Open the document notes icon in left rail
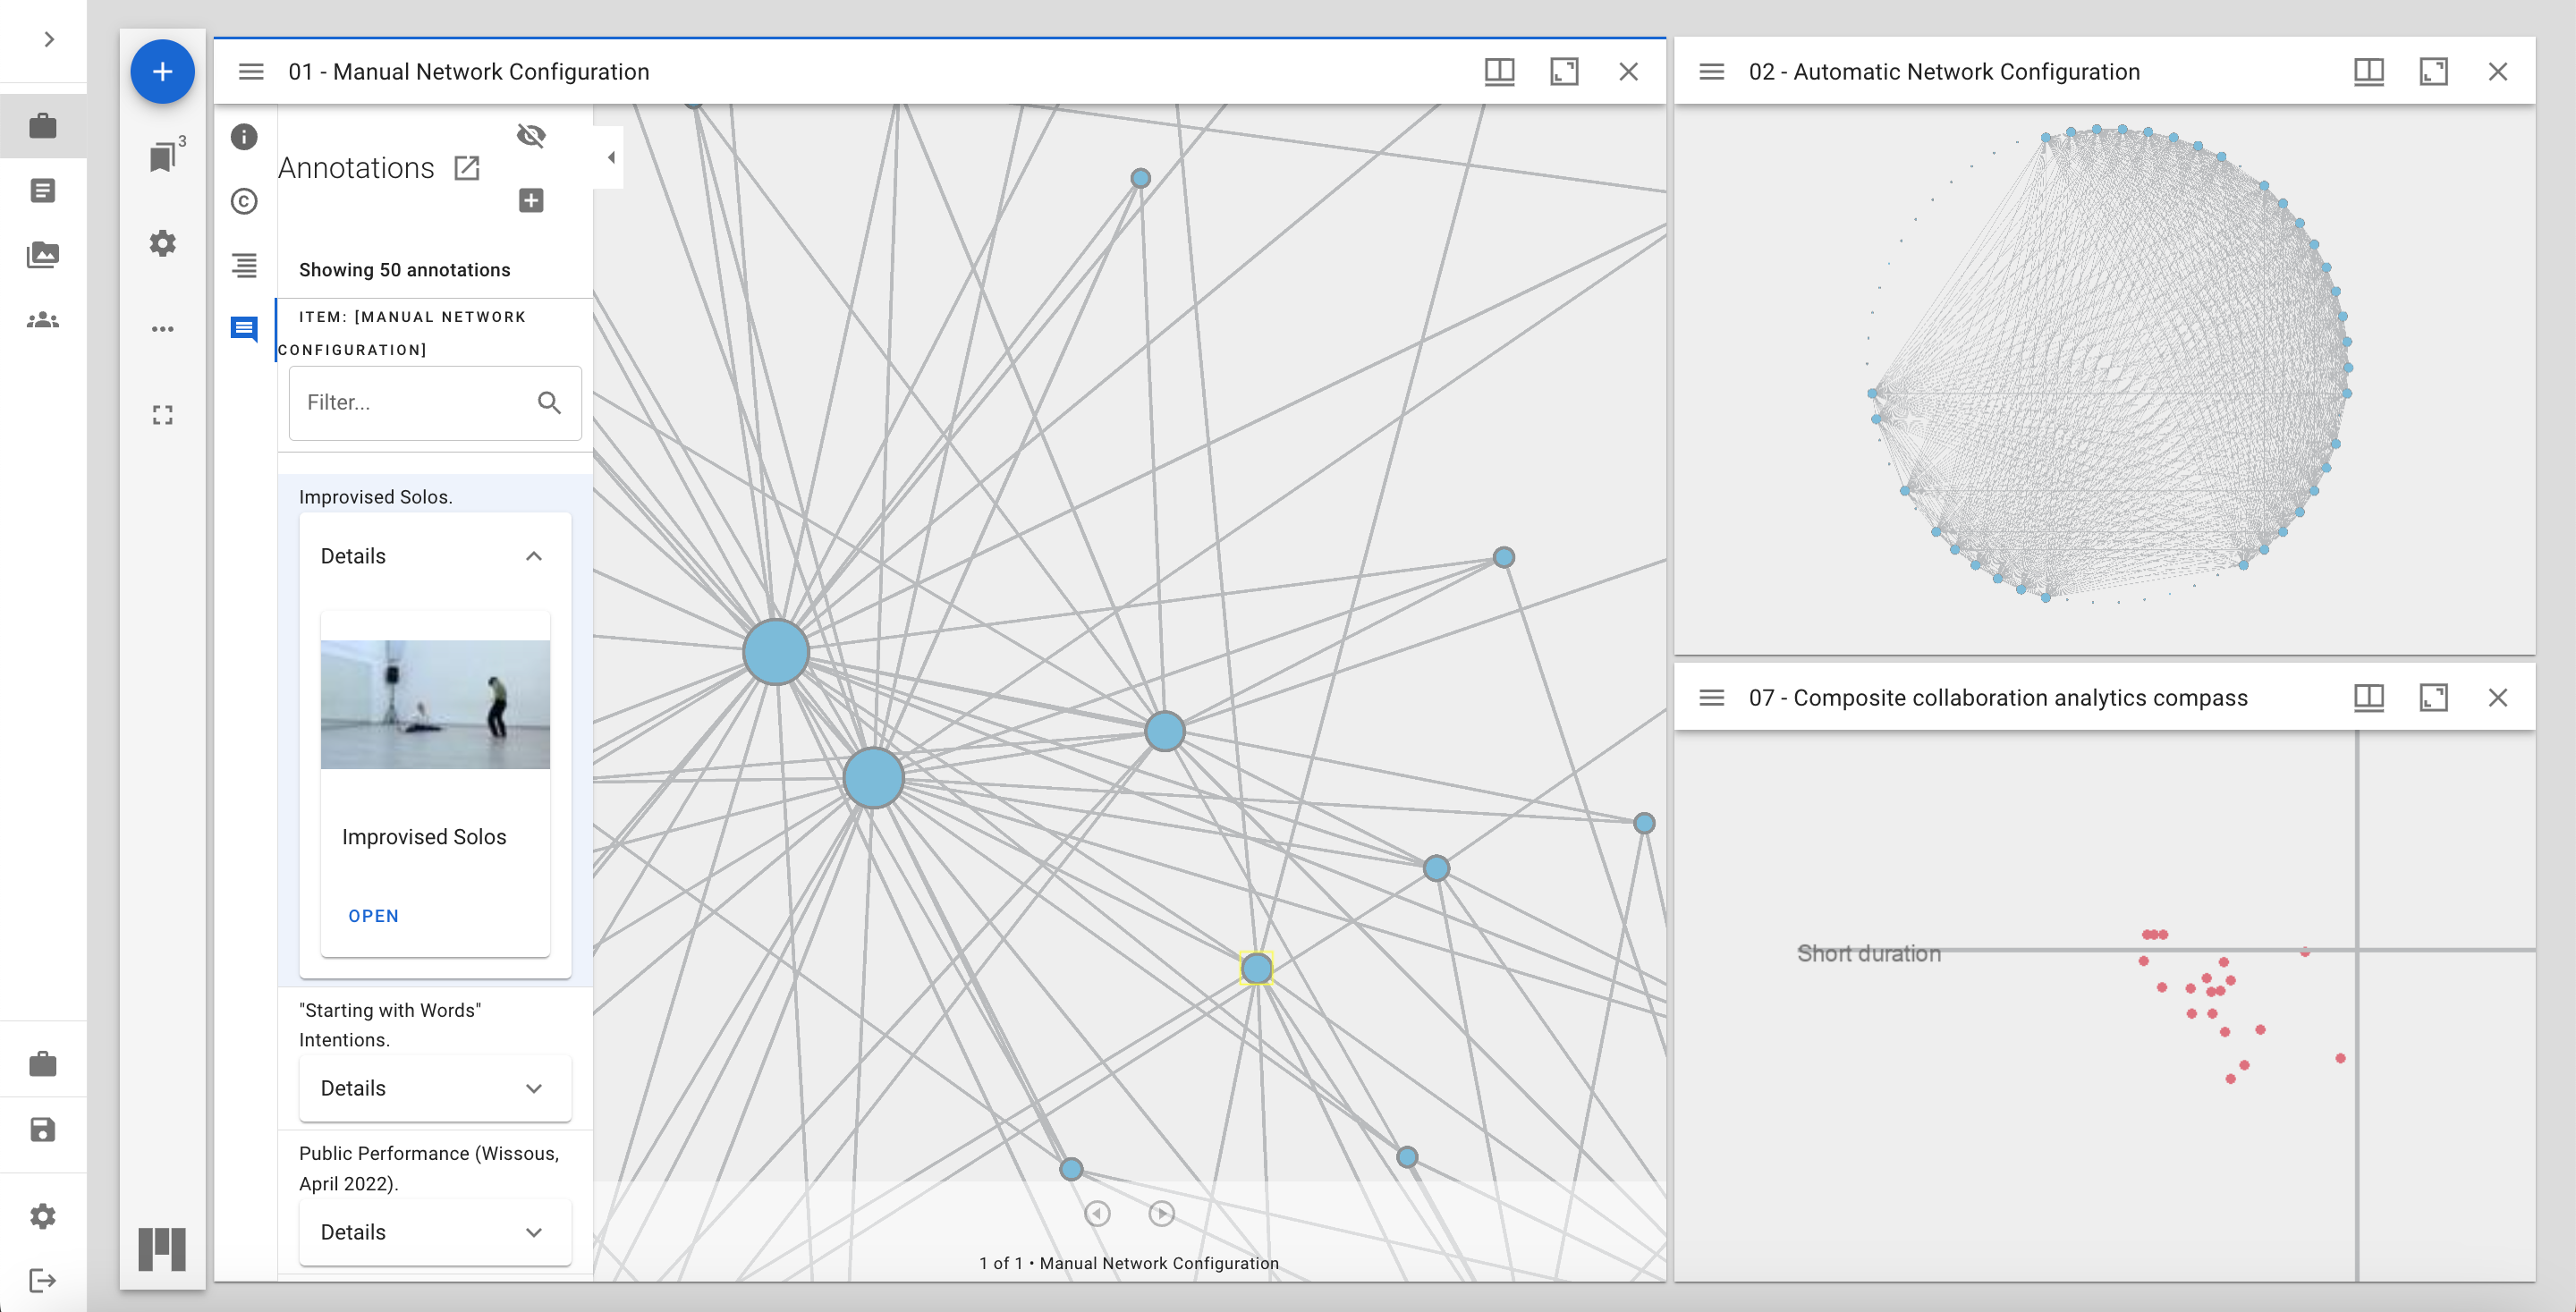Screen dimensions: 2576x1312 (43, 190)
